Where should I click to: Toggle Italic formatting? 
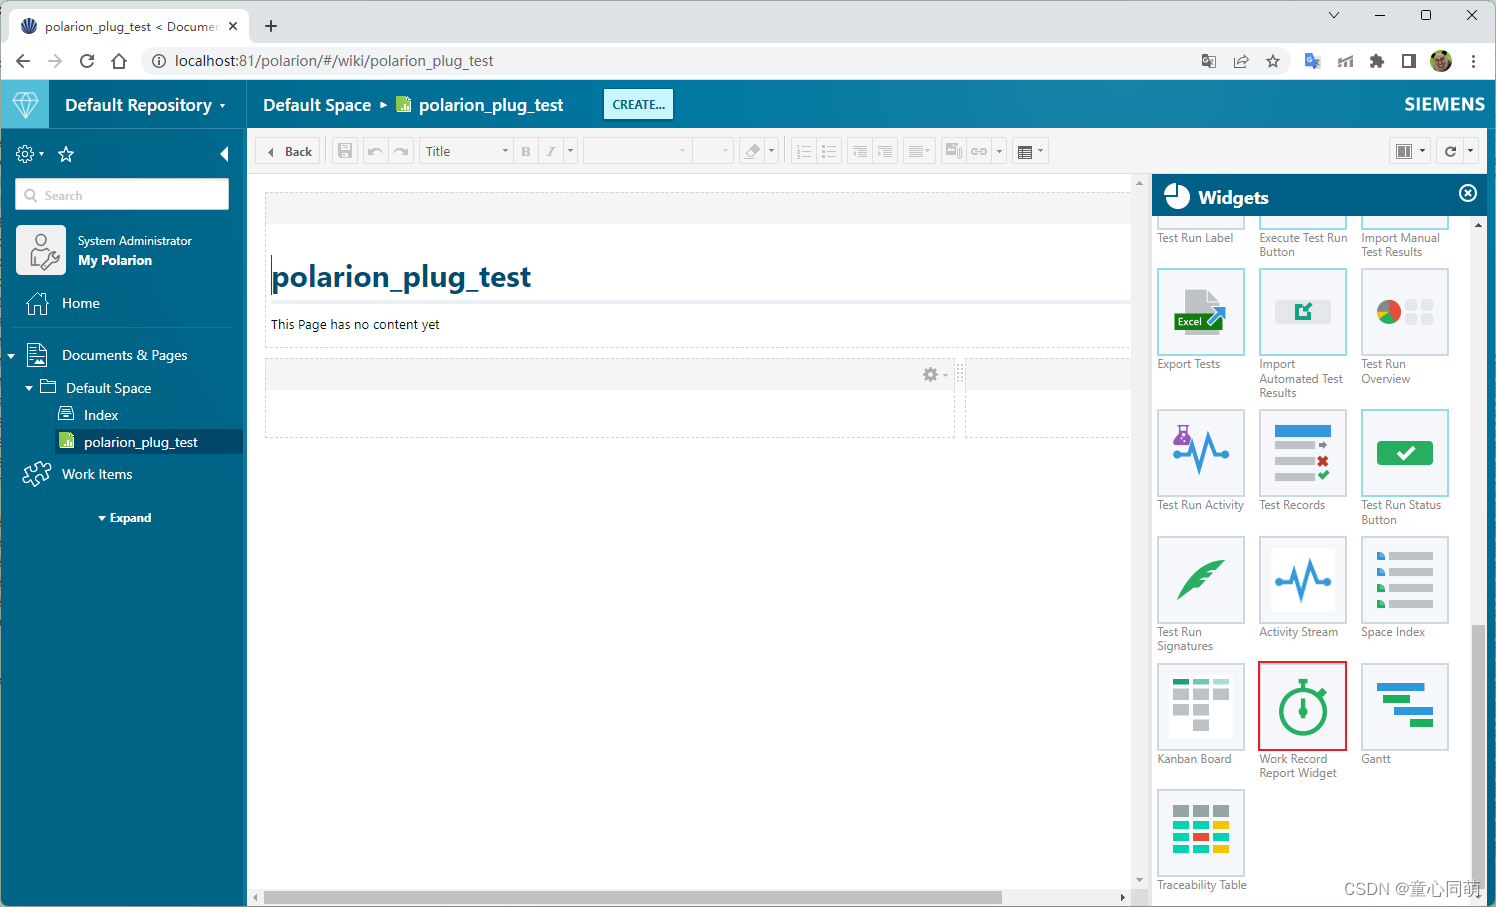coord(551,152)
